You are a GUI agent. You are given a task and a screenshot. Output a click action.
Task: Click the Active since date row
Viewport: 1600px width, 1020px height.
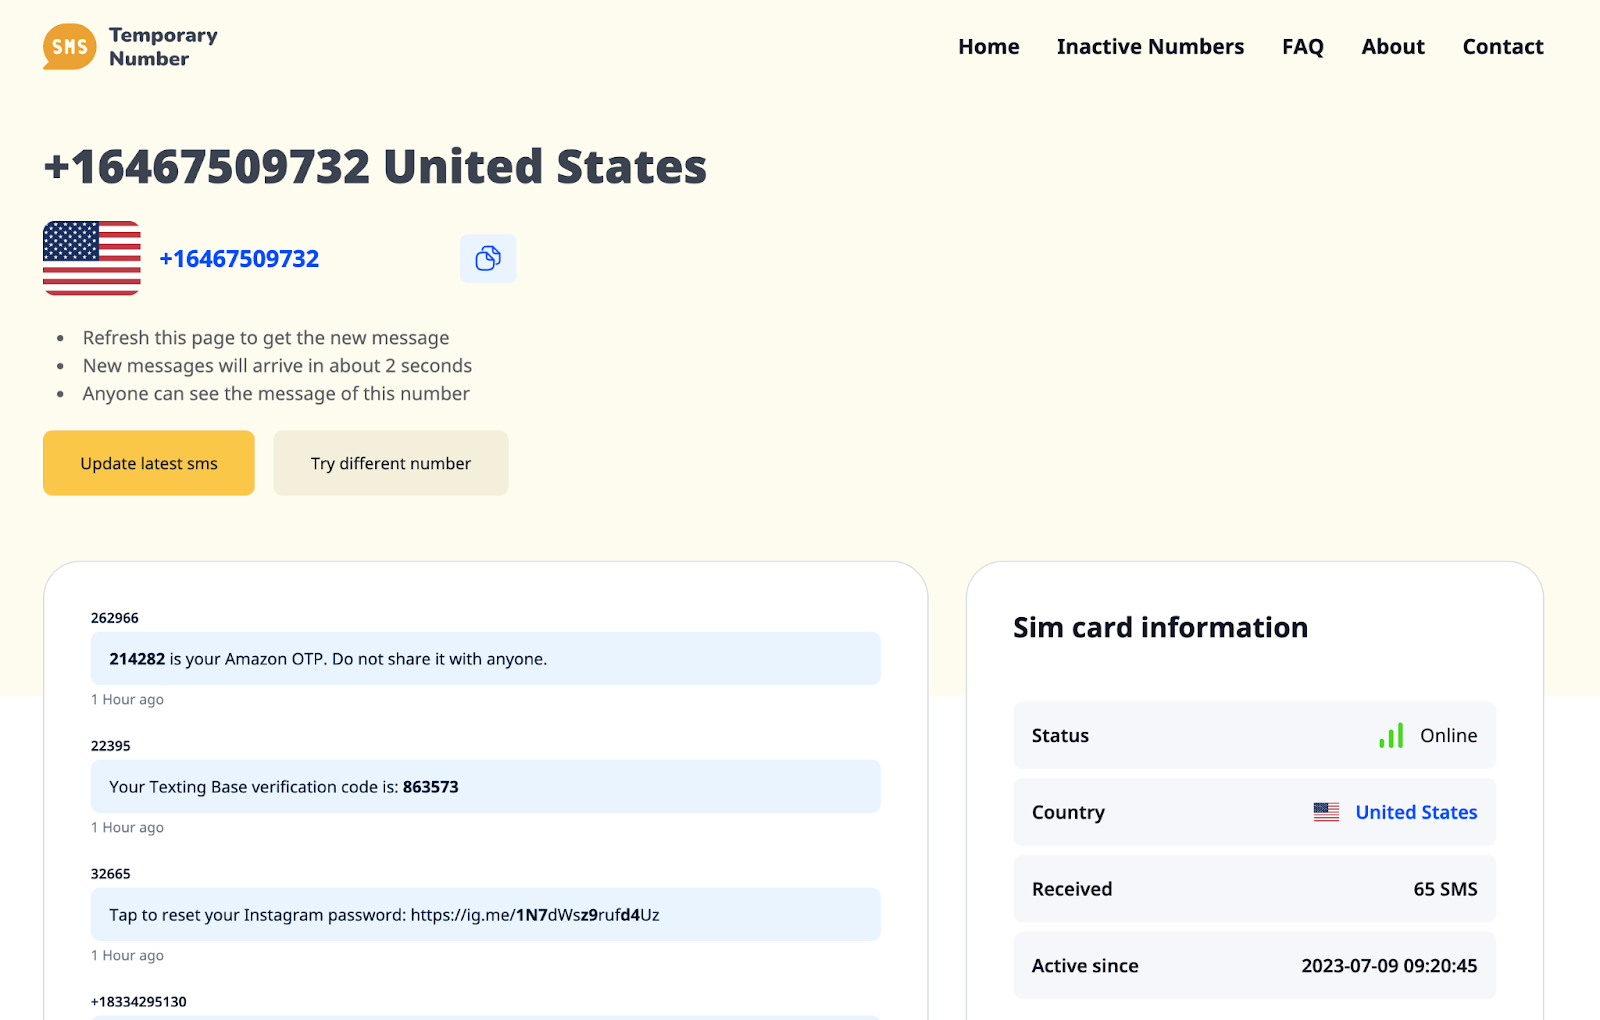1255,966
